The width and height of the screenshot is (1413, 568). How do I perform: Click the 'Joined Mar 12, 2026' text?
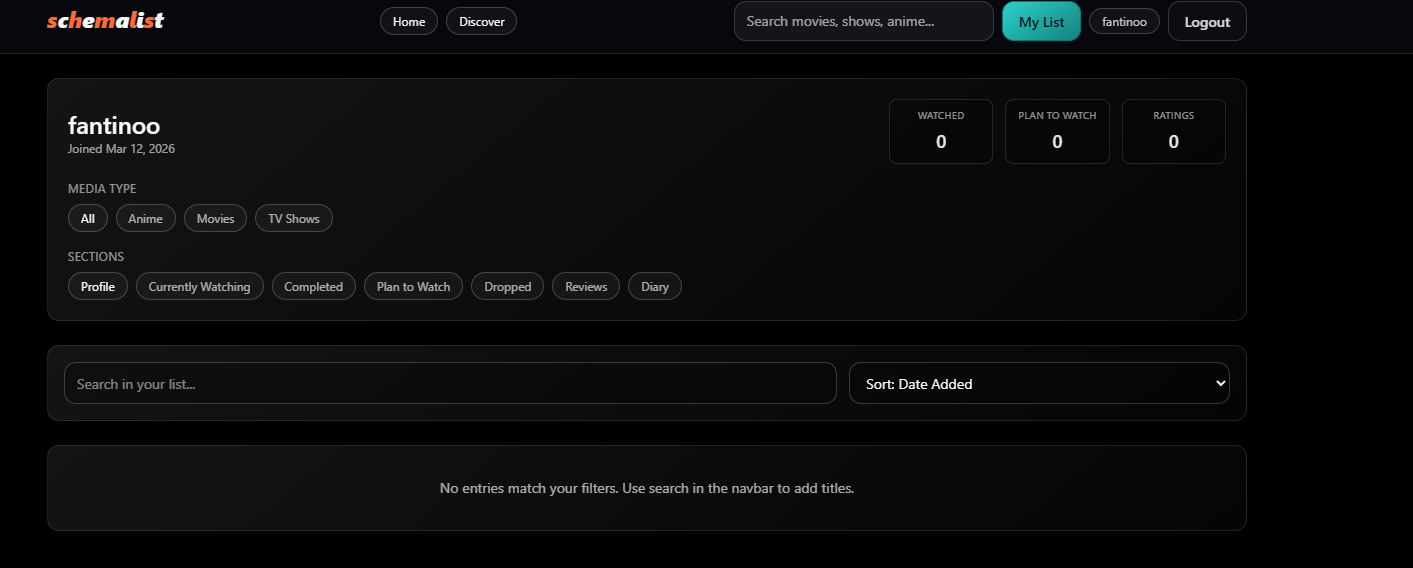tap(121, 149)
